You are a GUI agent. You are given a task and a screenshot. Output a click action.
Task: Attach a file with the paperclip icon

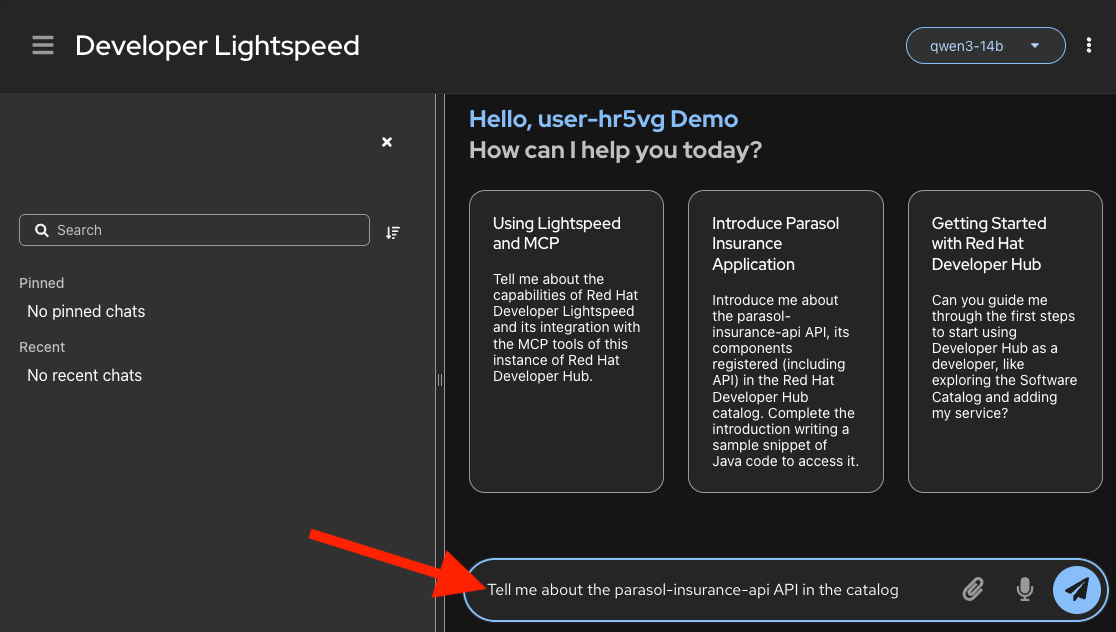pyautogui.click(x=973, y=589)
